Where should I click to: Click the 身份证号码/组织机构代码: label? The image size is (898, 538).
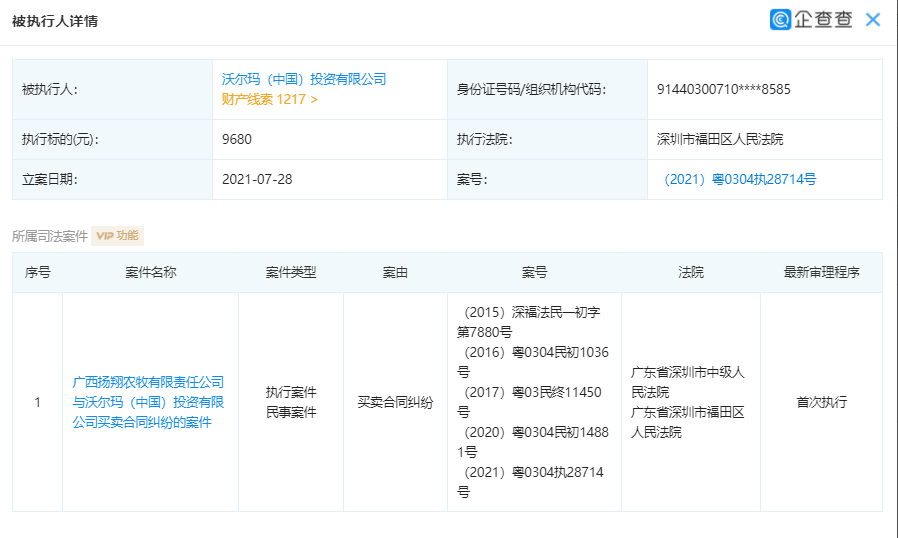[x=531, y=89]
